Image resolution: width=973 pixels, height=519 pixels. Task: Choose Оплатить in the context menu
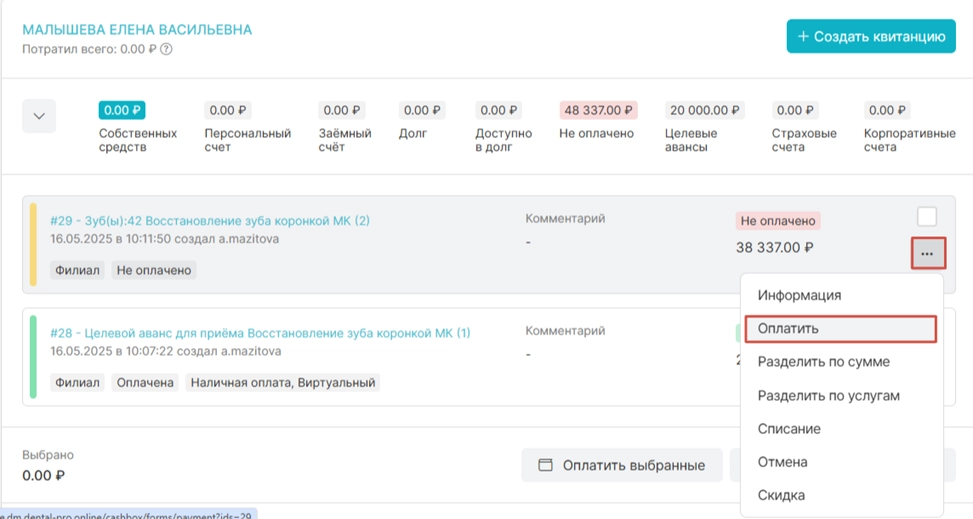789,328
